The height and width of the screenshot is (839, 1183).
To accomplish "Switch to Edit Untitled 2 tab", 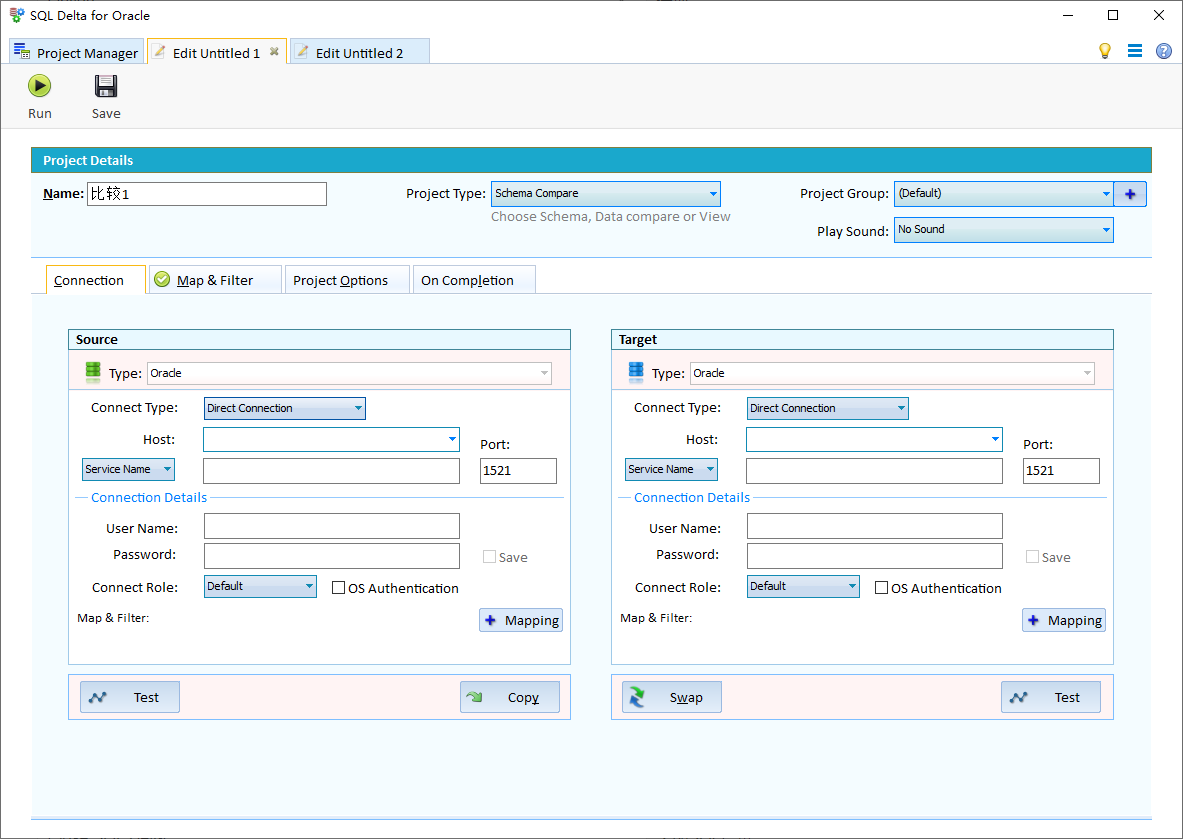I will (359, 52).
